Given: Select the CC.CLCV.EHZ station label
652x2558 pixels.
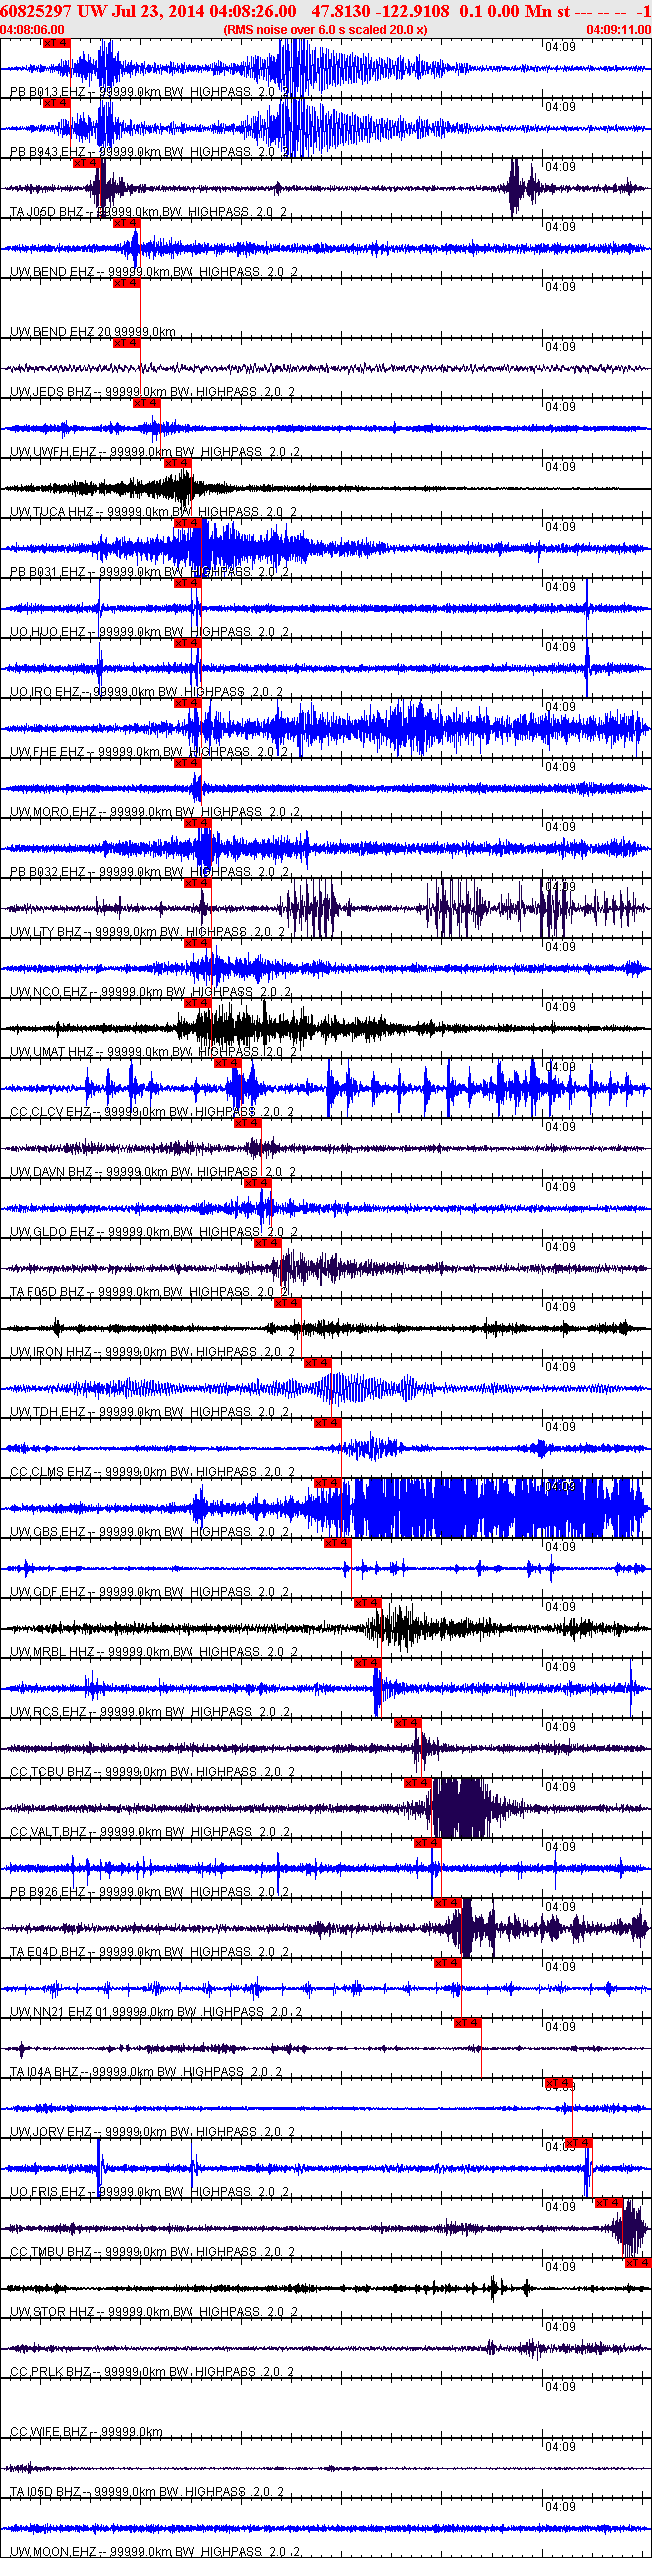Looking at the screenshot, I should pos(152,1112).
